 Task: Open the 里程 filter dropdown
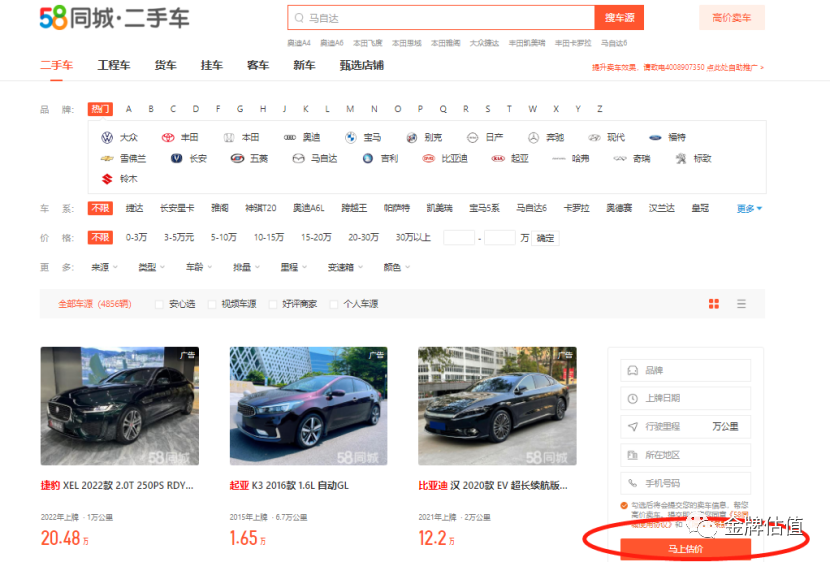click(x=294, y=267)
